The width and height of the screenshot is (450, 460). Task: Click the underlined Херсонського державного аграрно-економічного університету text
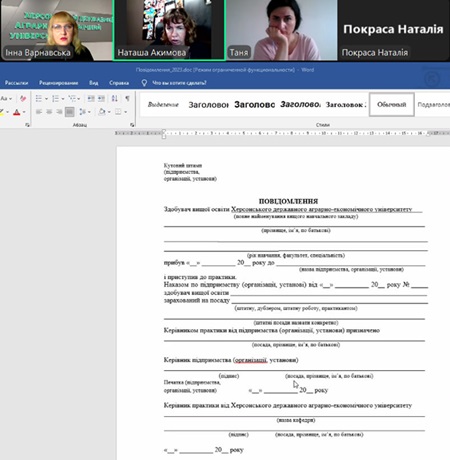click(322, 209)
